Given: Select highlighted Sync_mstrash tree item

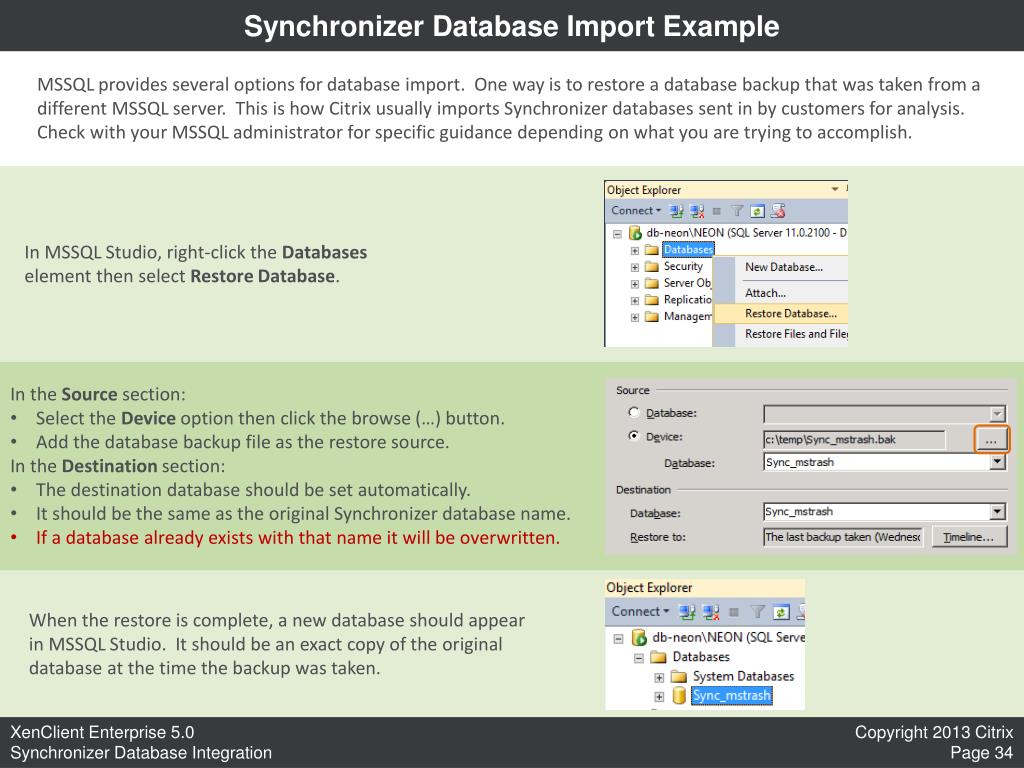Looking at the screenshot, I should pos(731,696).
